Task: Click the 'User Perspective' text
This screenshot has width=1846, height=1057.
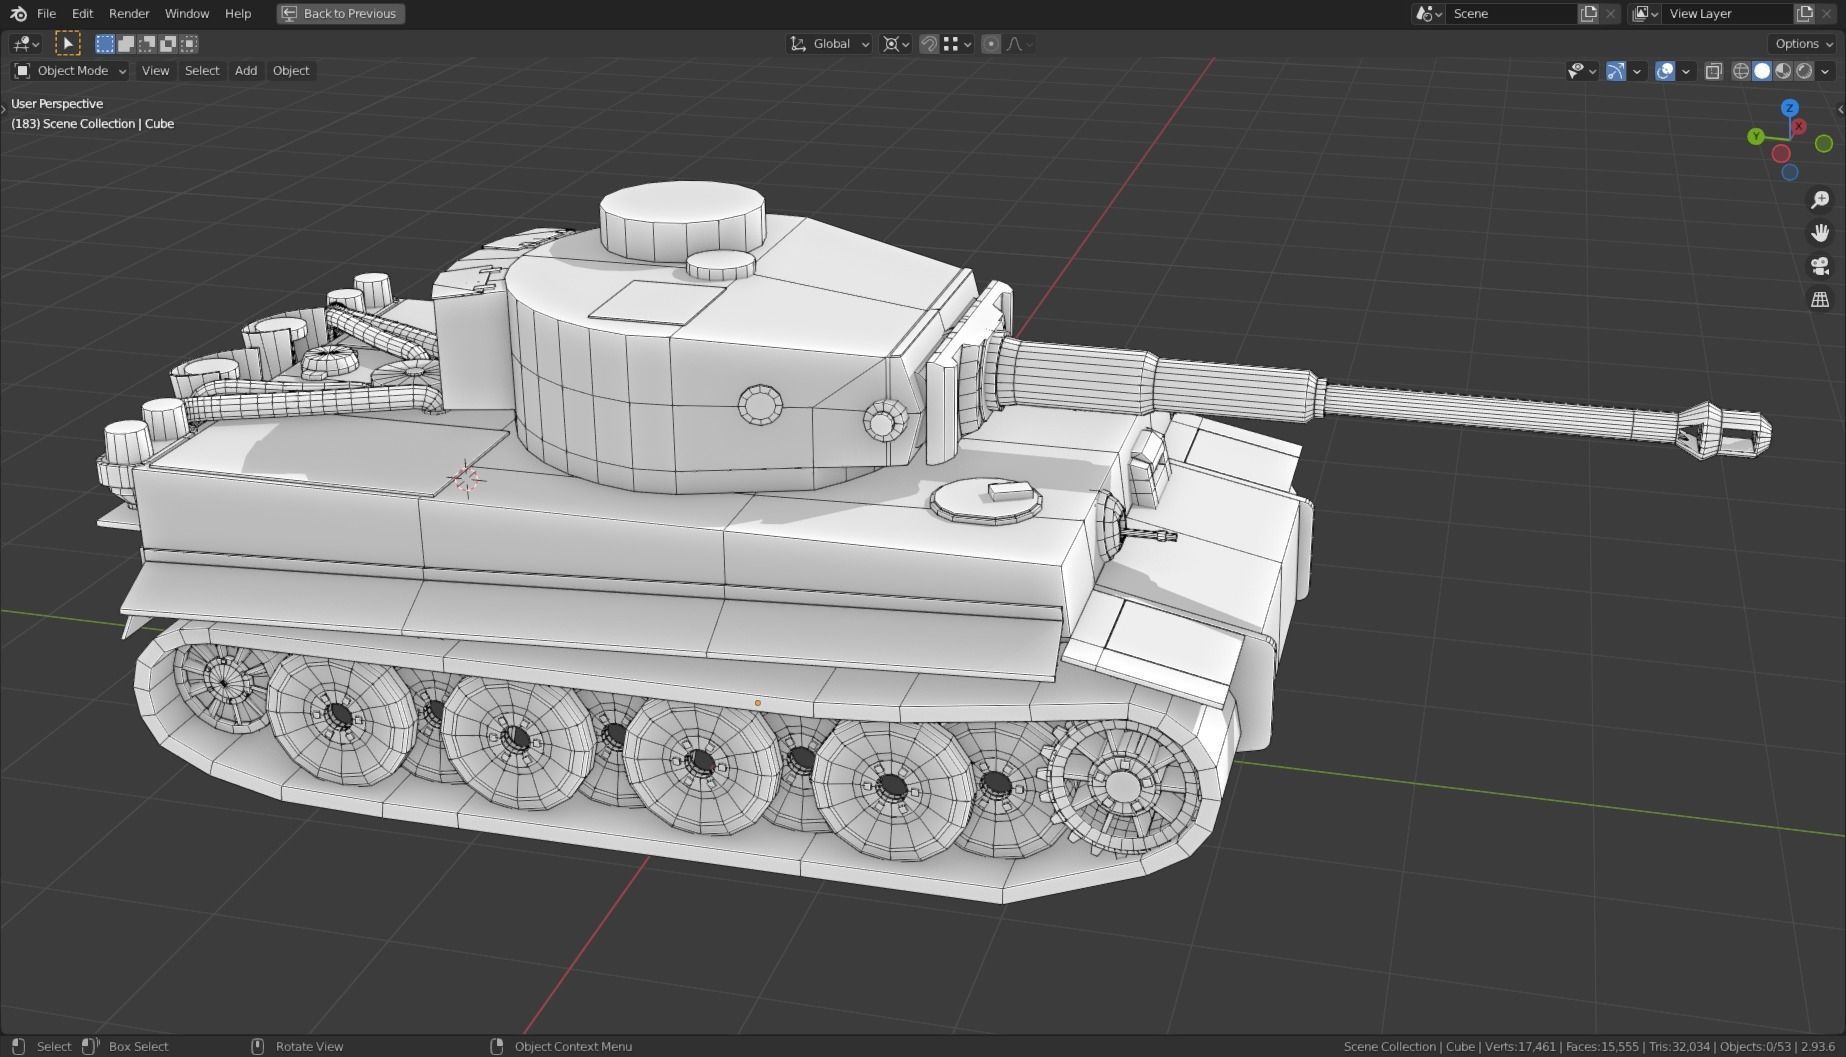Action: click(x=57, y=103)
